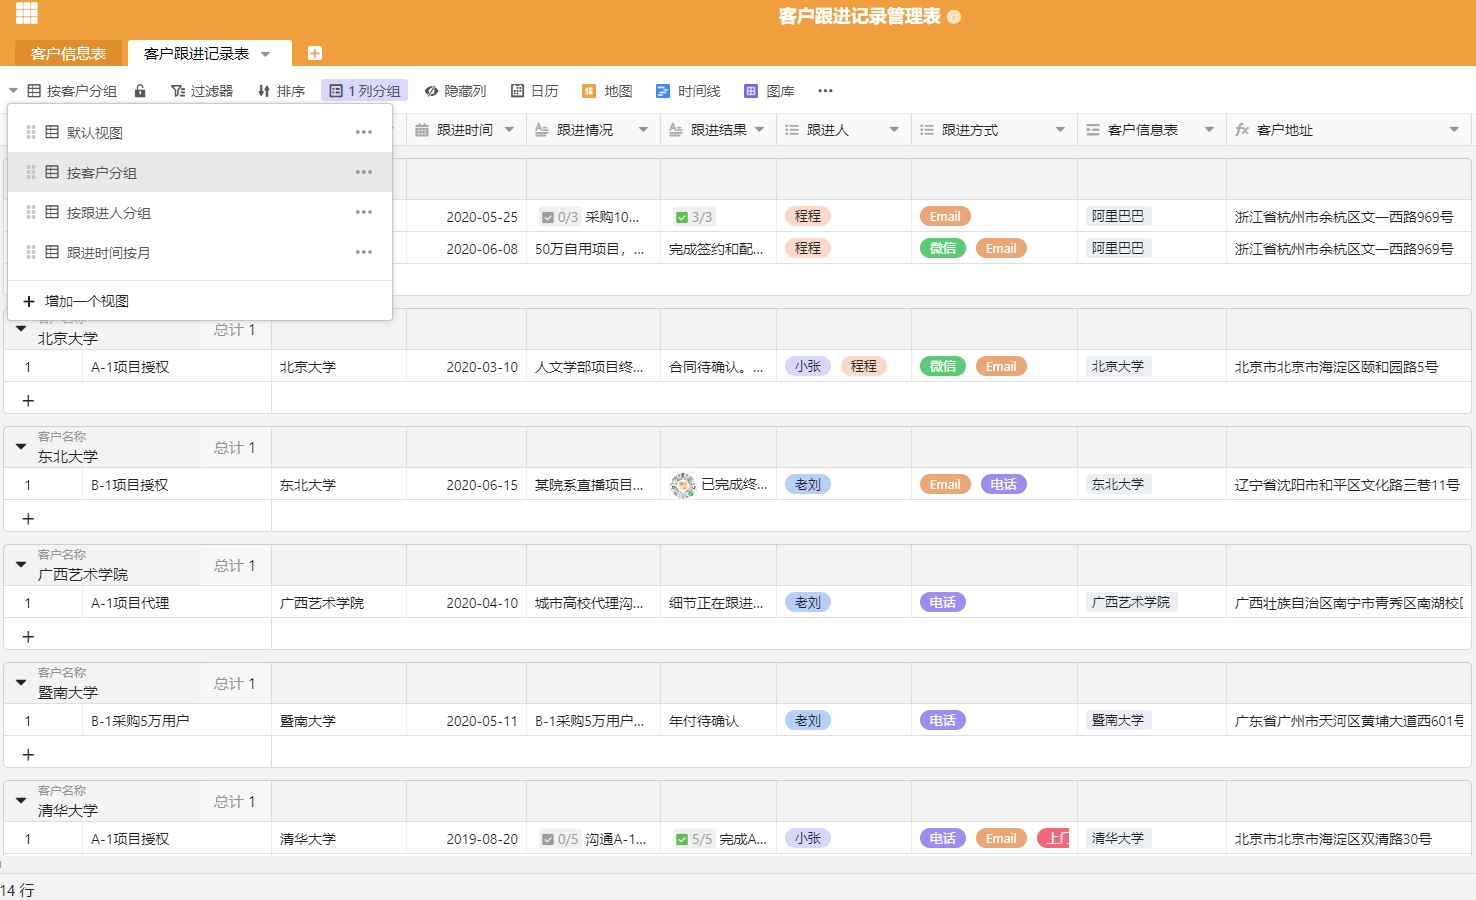Open the 排序 sort tool
The width and height of the screenshot is (1476, 900).
click(281, 91)
